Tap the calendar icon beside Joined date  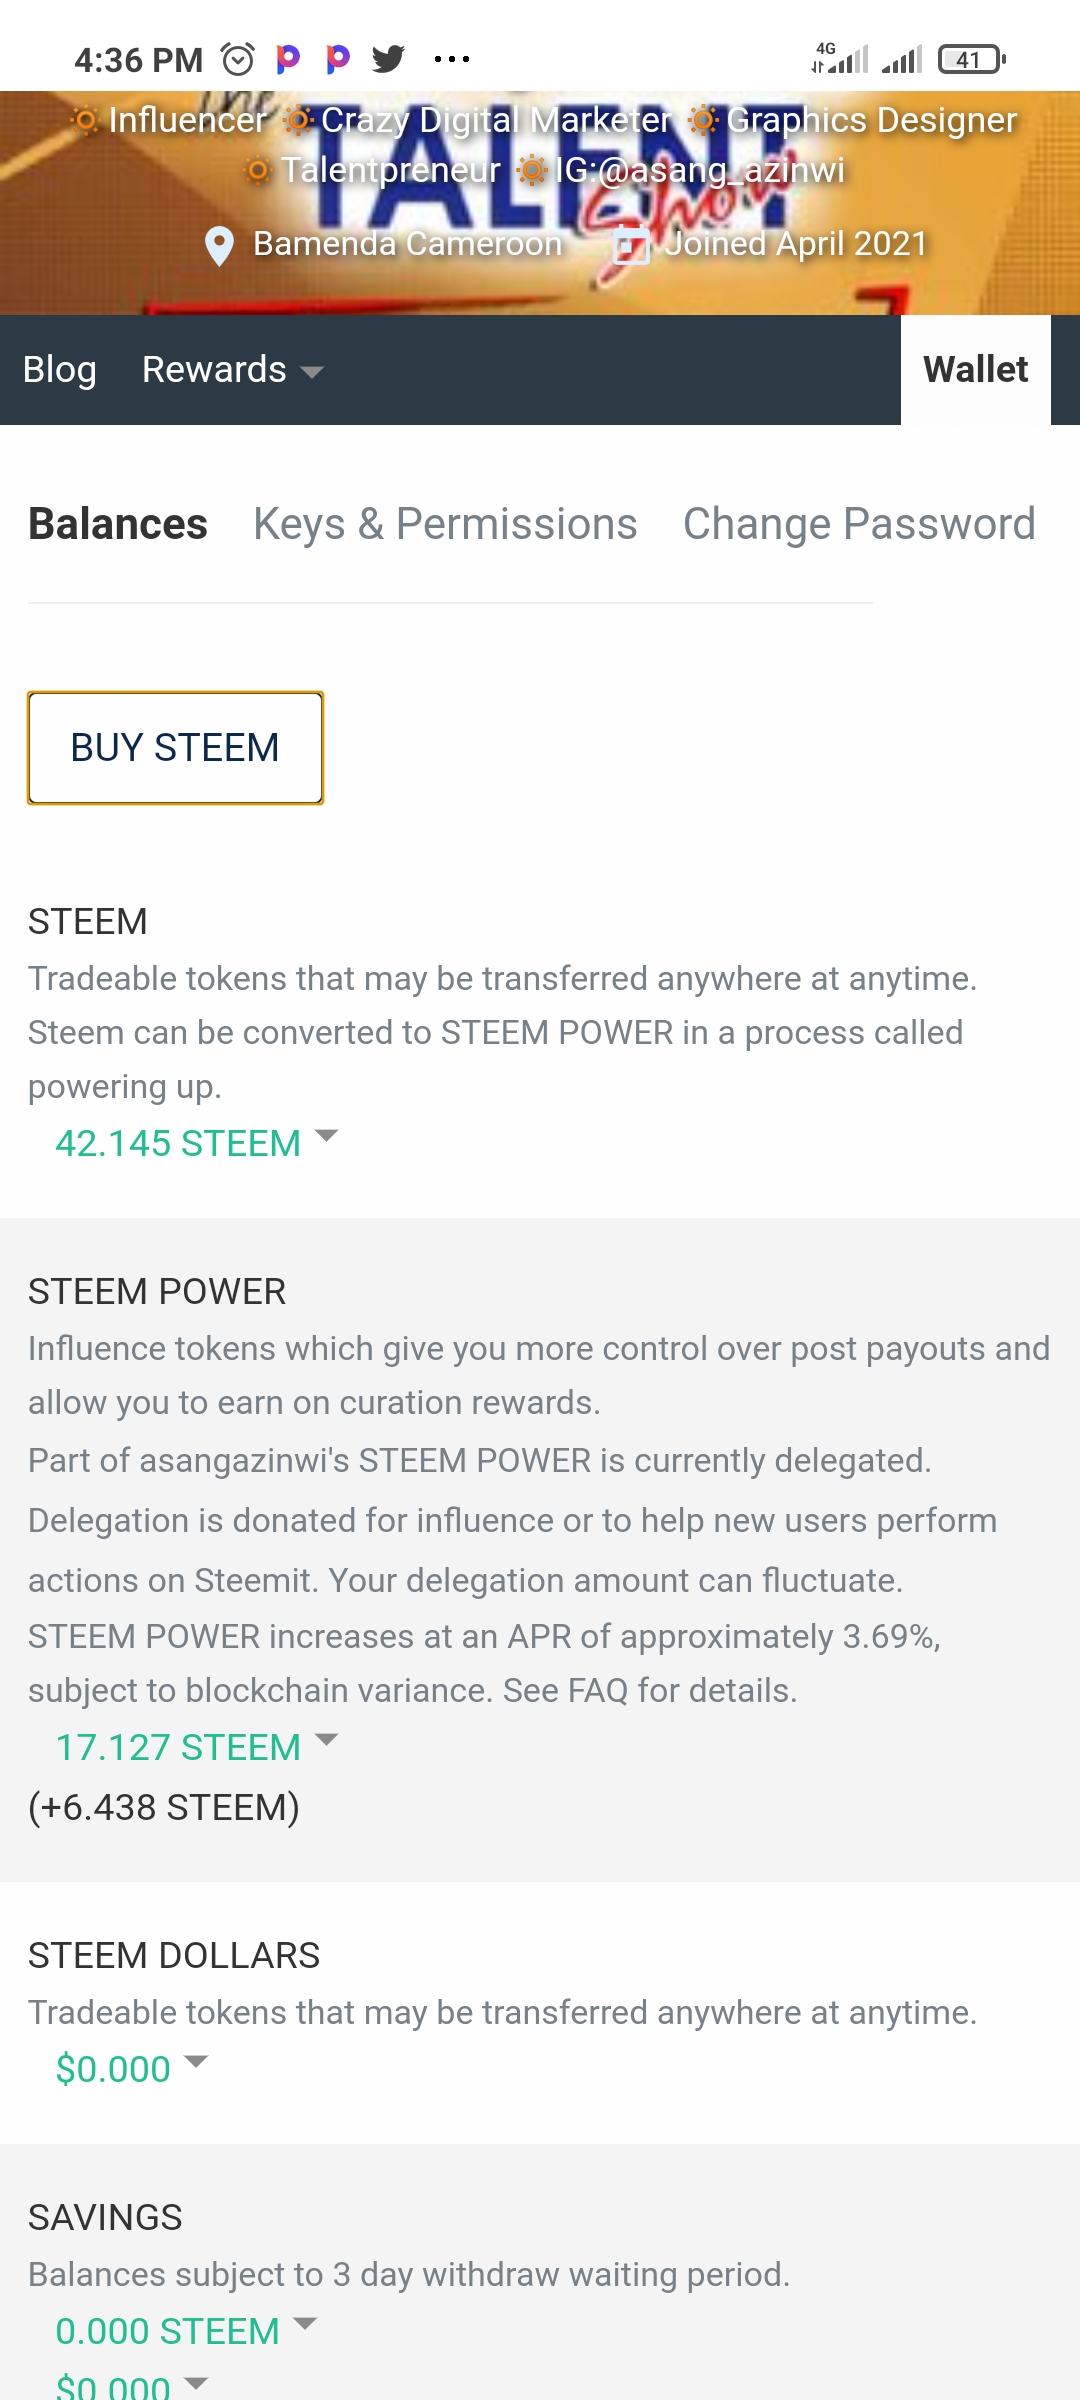tap(631, 245)
